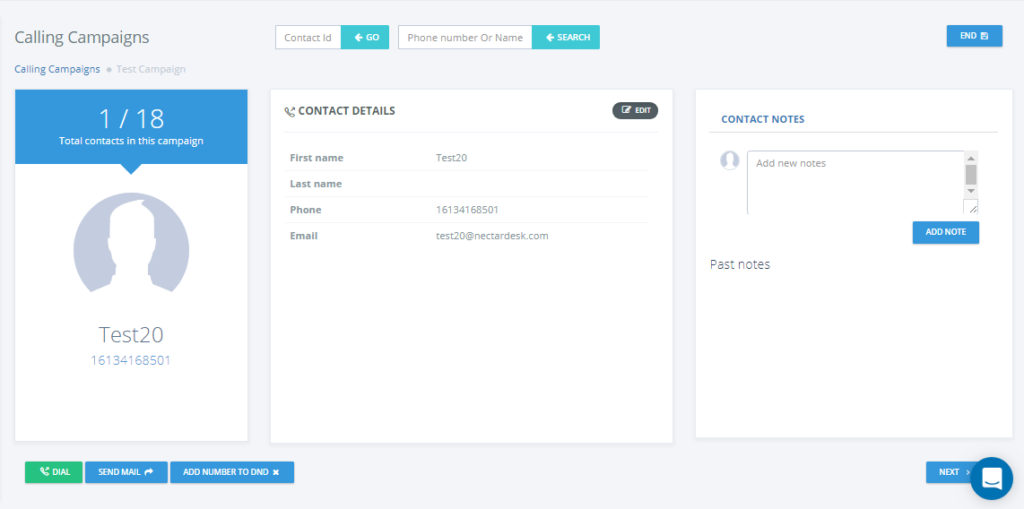Click ADD NUMBER TO DND button

pyautogui.click(x=232, y=472)
